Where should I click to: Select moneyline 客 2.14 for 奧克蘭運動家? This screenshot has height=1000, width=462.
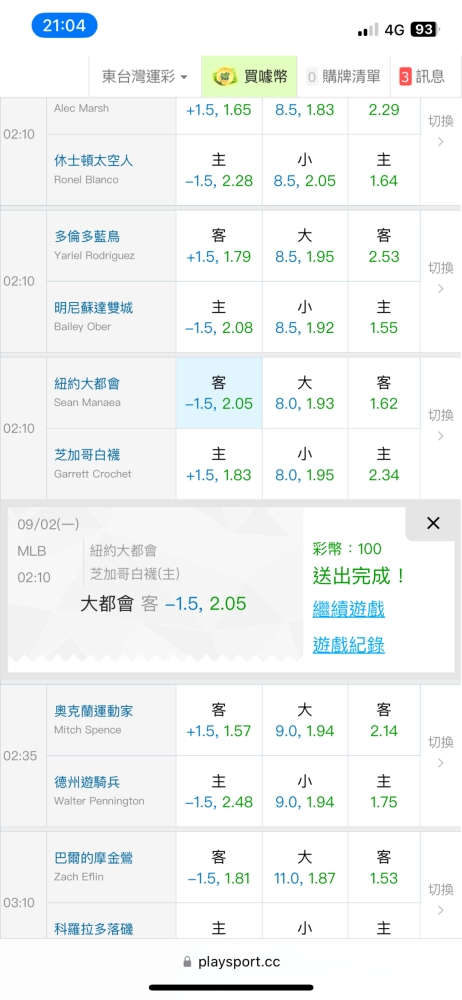pos(384,720)
